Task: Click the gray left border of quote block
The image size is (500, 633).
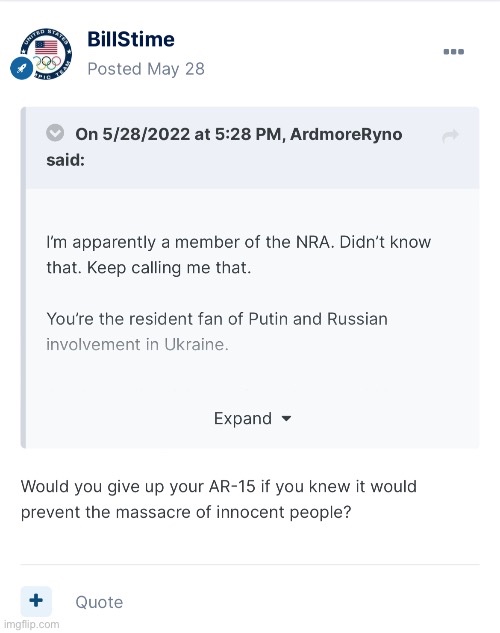Action: [x=23, y=278]
